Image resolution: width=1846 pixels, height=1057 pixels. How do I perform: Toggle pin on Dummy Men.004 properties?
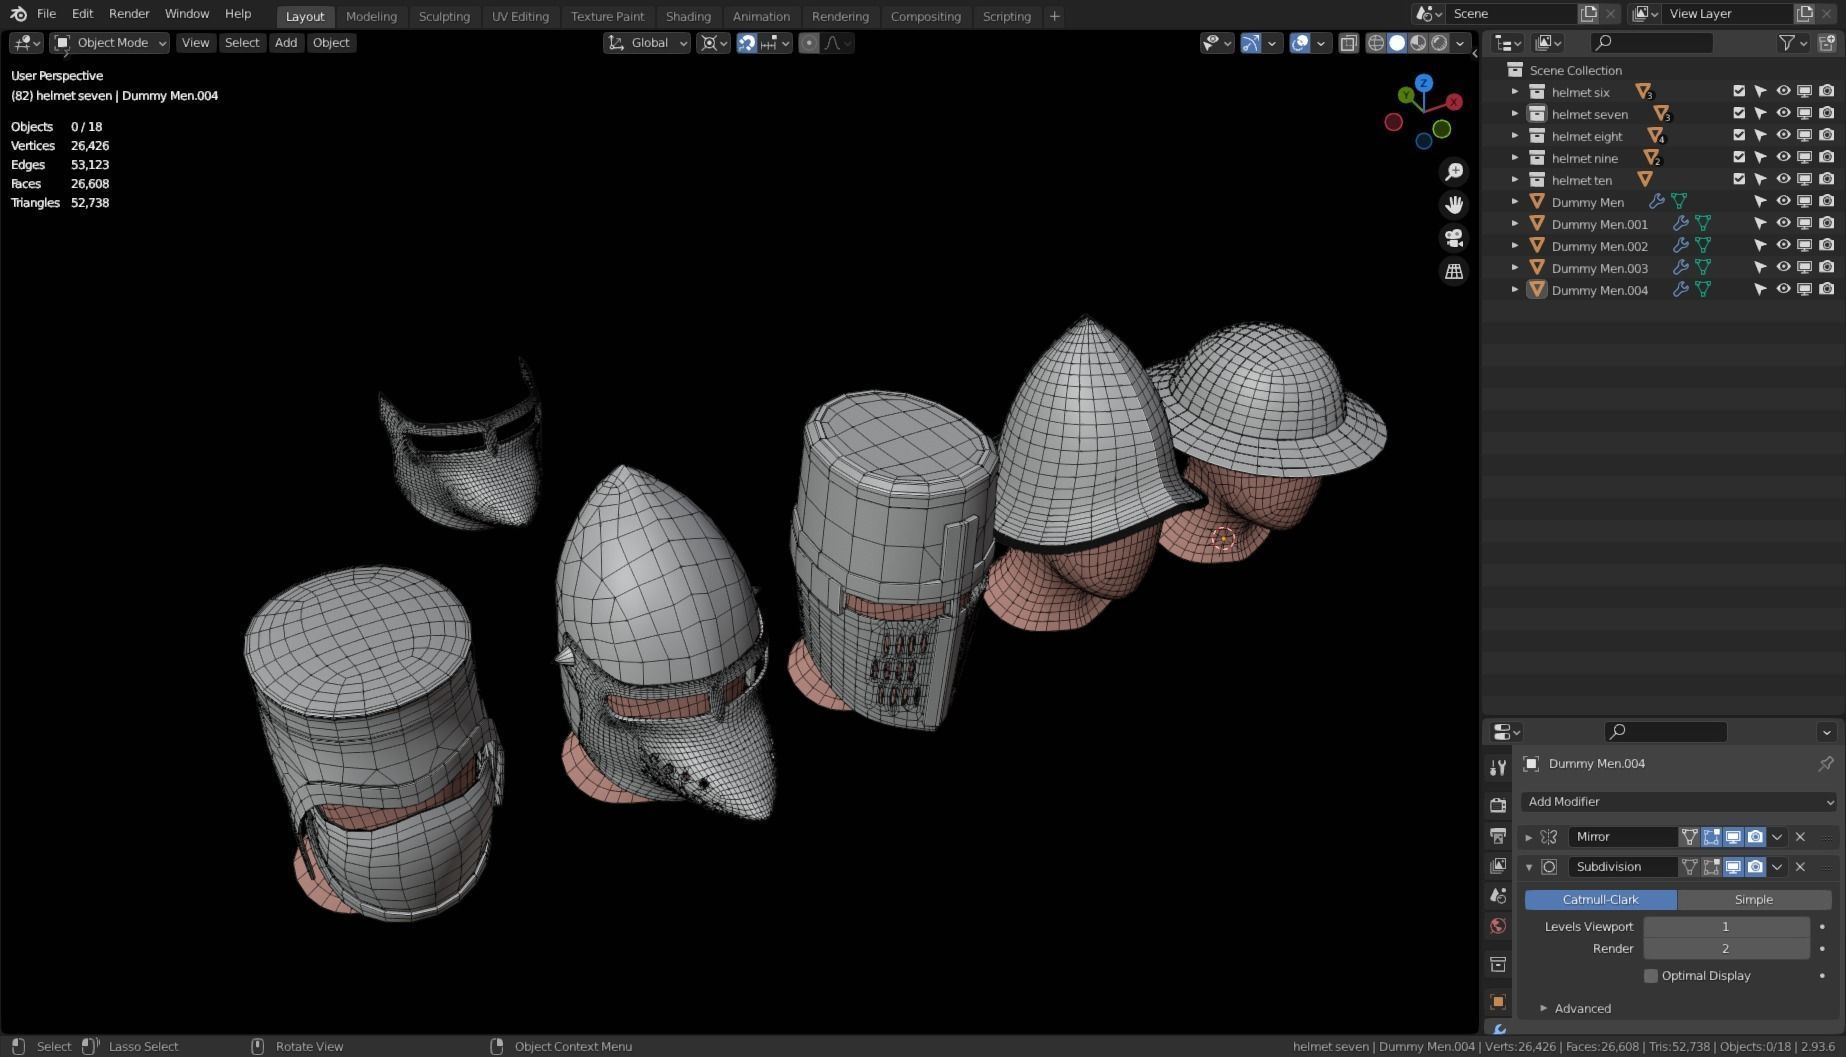(1826, 764)
